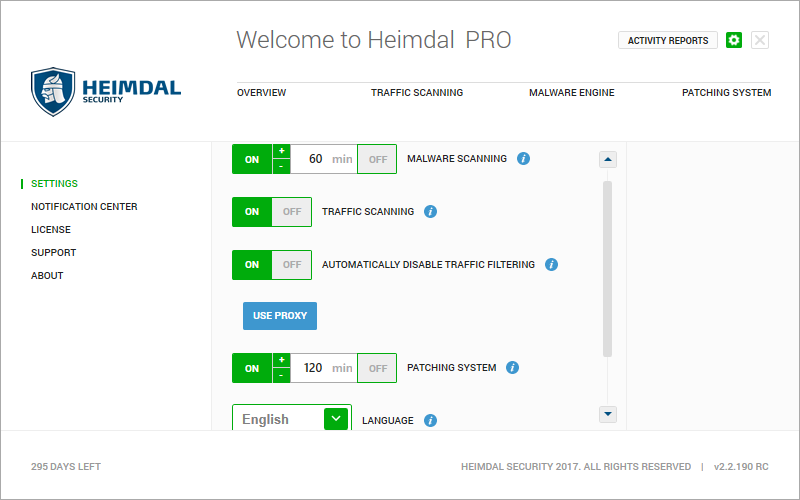
Task: Set Automatically Disable Traffic Filtering to ON
Action: point(252,265)
